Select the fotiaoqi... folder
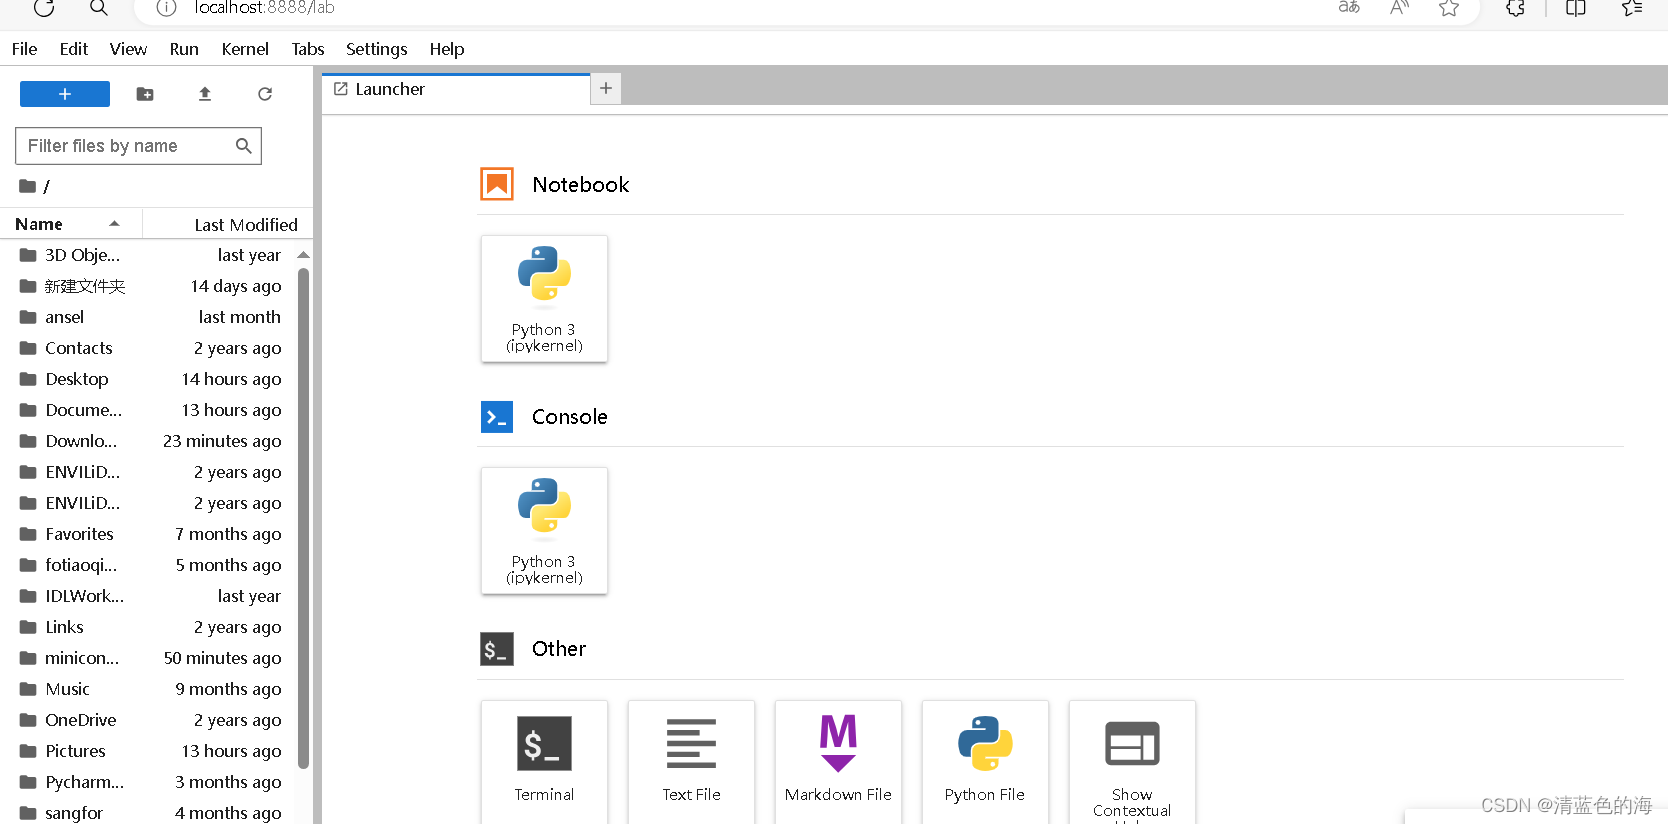 point(150,565)
